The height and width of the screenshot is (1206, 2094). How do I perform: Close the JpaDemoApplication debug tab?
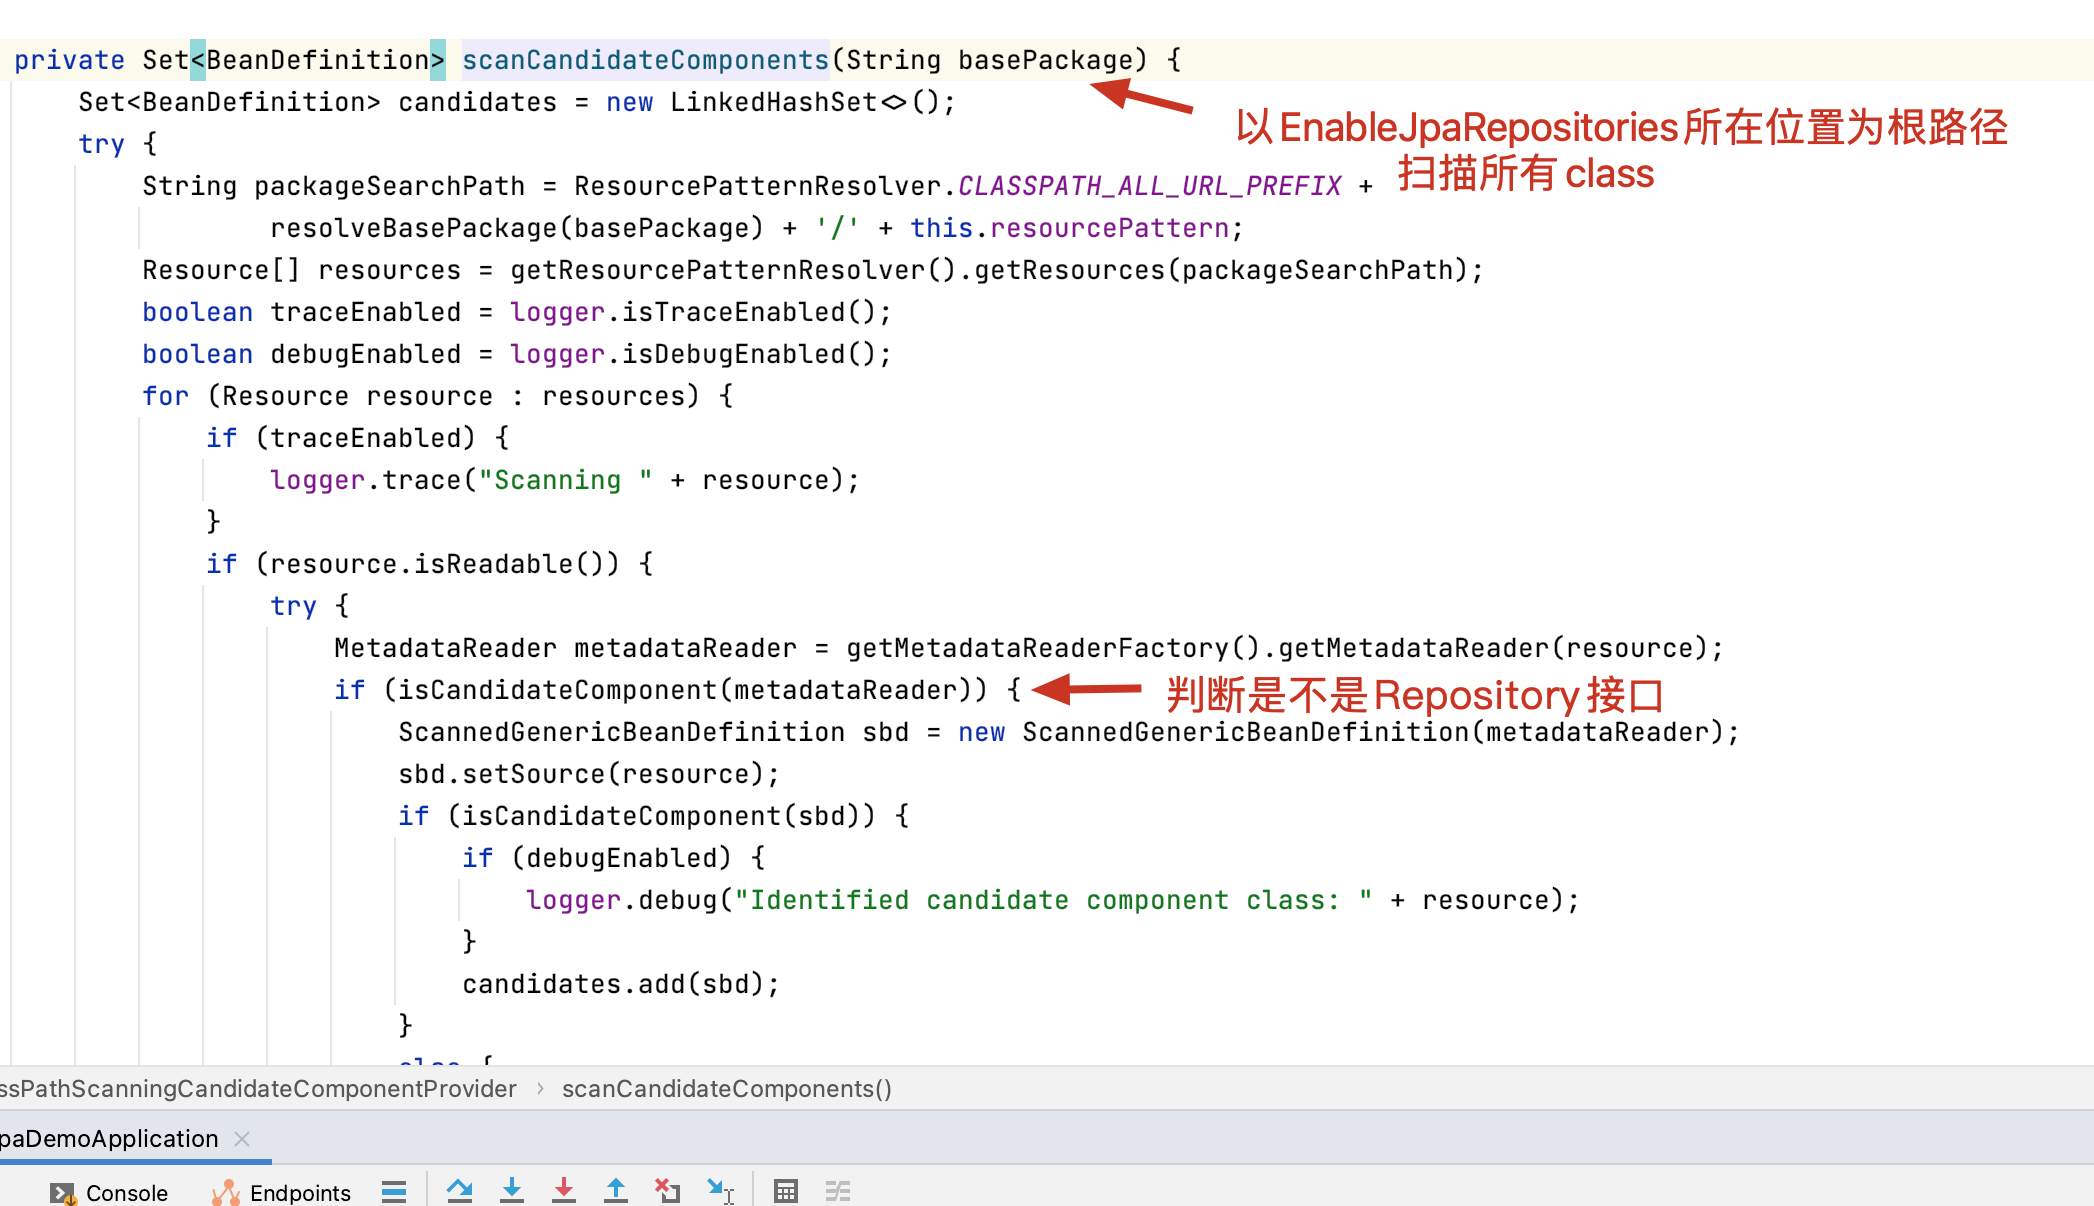point(242,1139)
